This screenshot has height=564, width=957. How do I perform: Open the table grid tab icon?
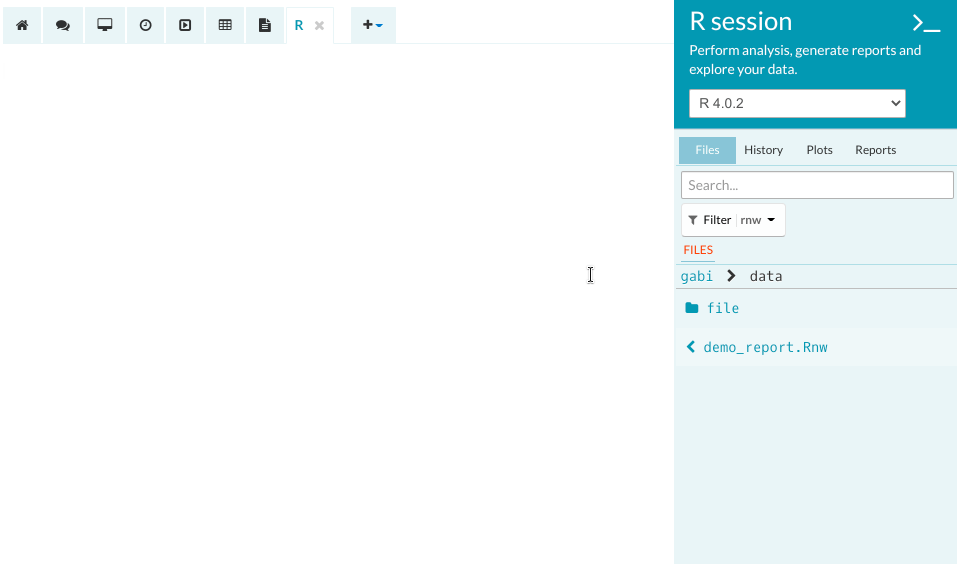click(x=225, y=25)
